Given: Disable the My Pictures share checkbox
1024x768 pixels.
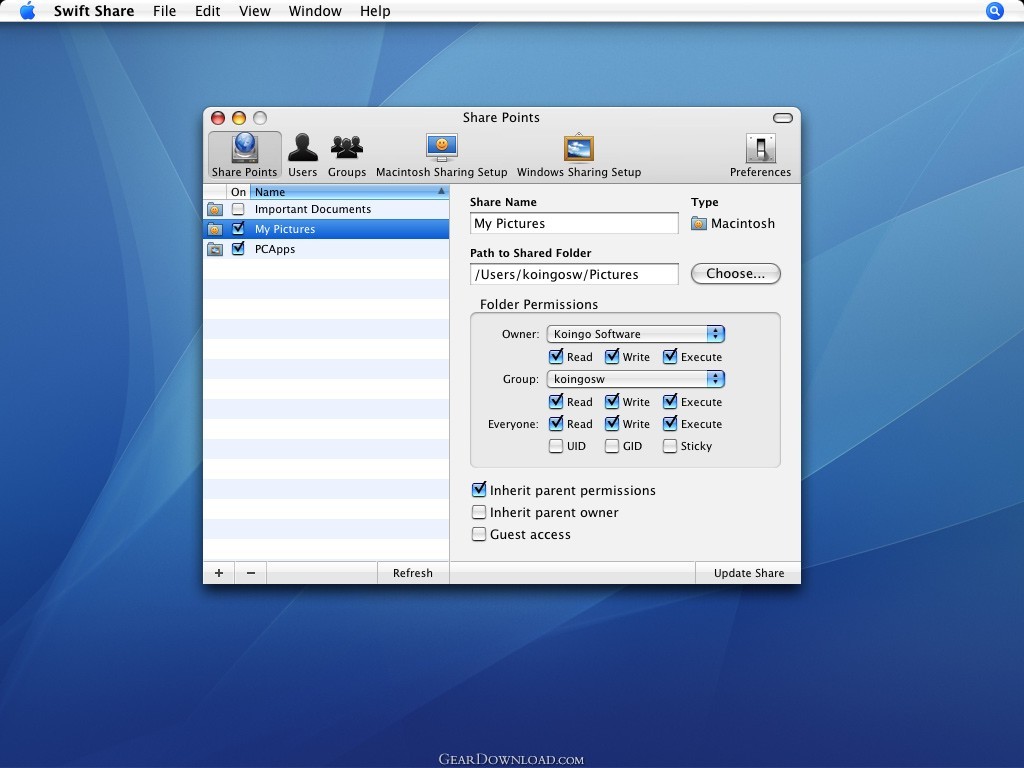Looking at the screenshot, I should (x=238, y=229).
